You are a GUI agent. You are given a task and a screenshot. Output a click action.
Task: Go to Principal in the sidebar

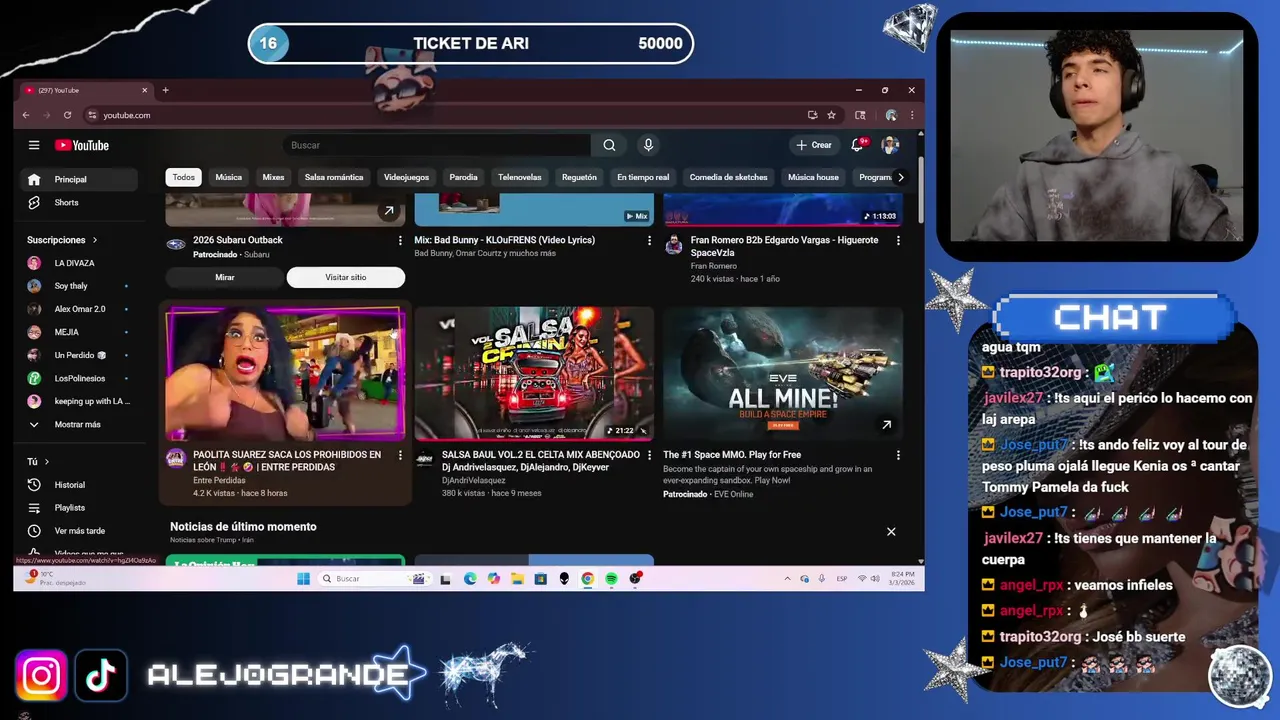coord(79,180)
